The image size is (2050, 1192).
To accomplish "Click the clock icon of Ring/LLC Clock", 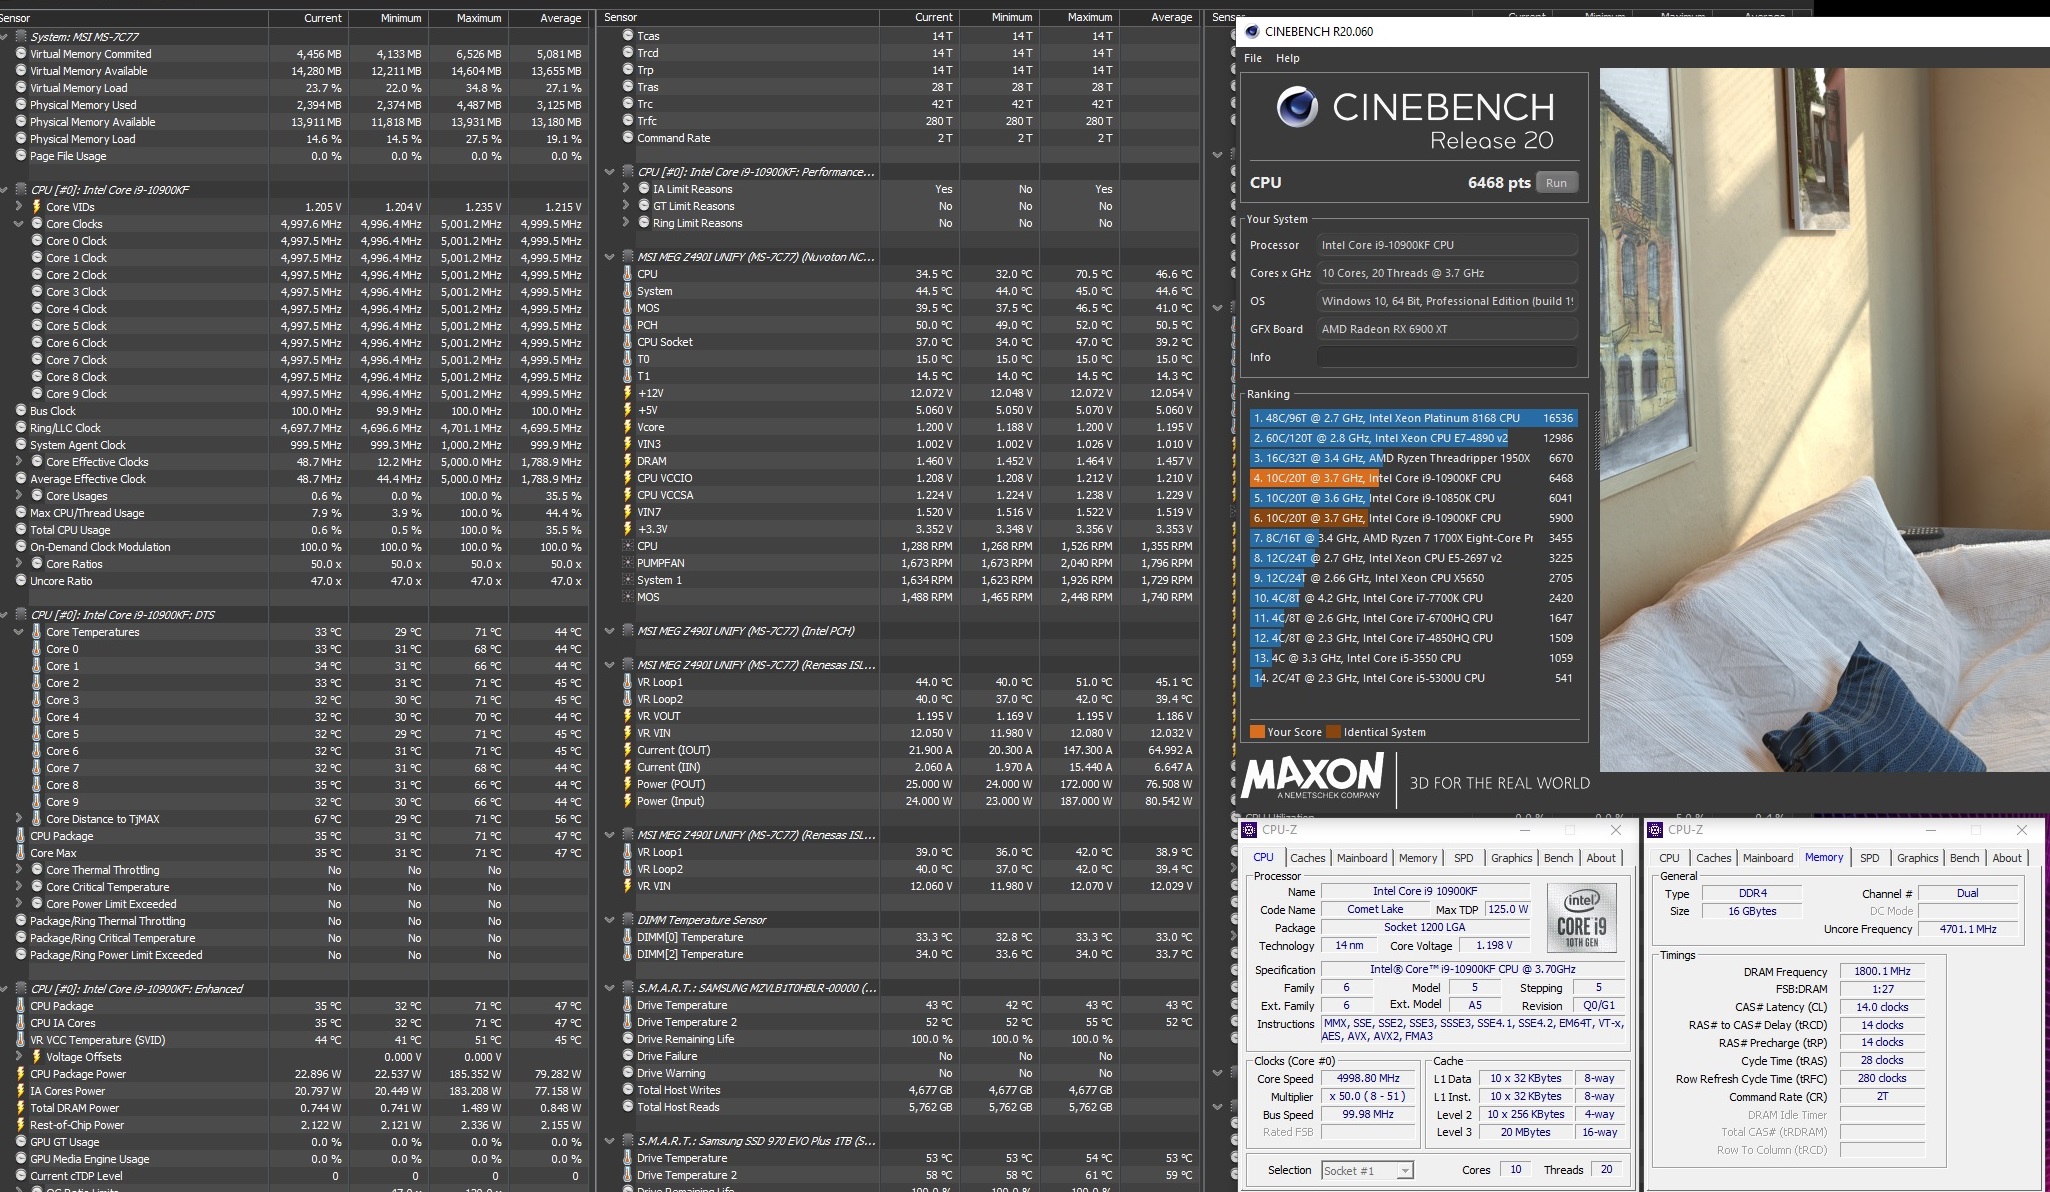I will [21, 428].
